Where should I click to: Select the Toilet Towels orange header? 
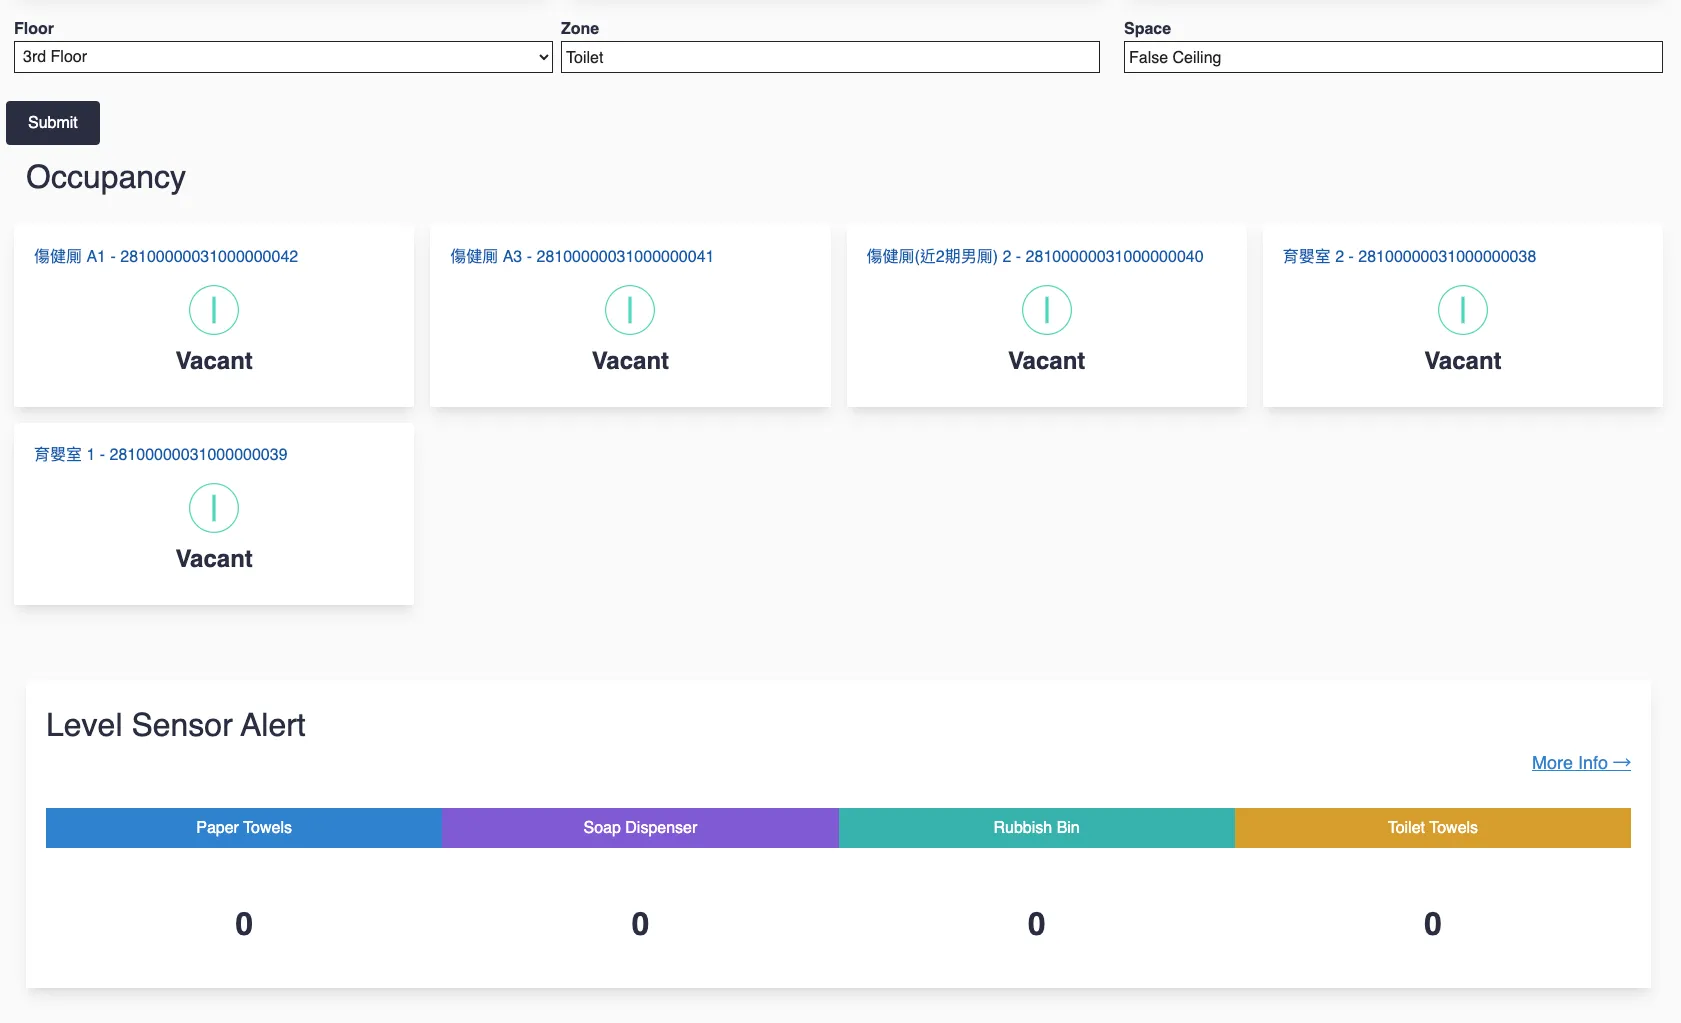tap(1433, 828)
